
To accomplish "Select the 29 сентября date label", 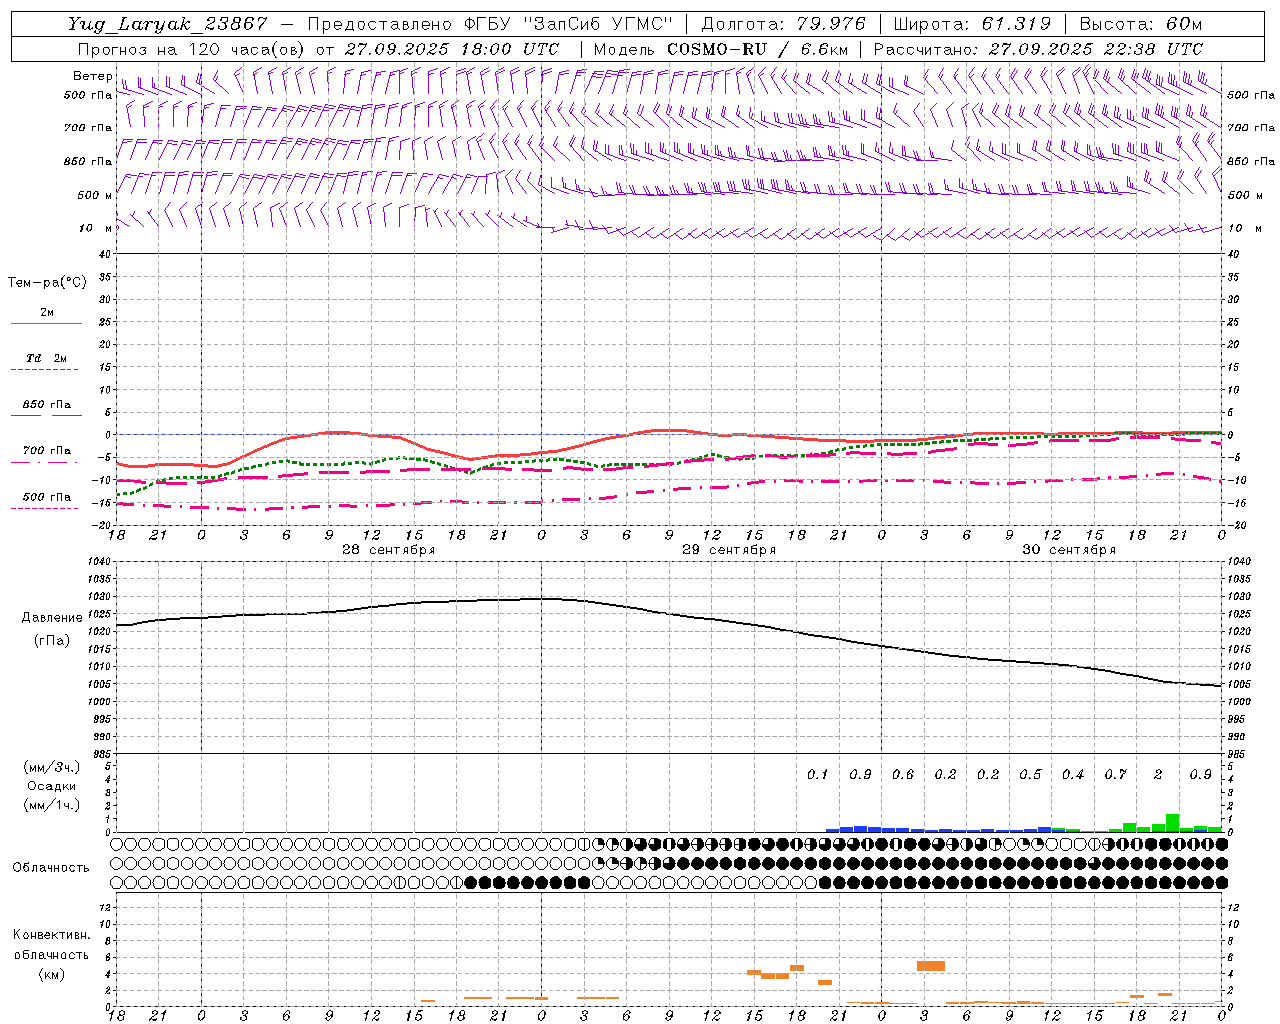I will click(728, 549).
